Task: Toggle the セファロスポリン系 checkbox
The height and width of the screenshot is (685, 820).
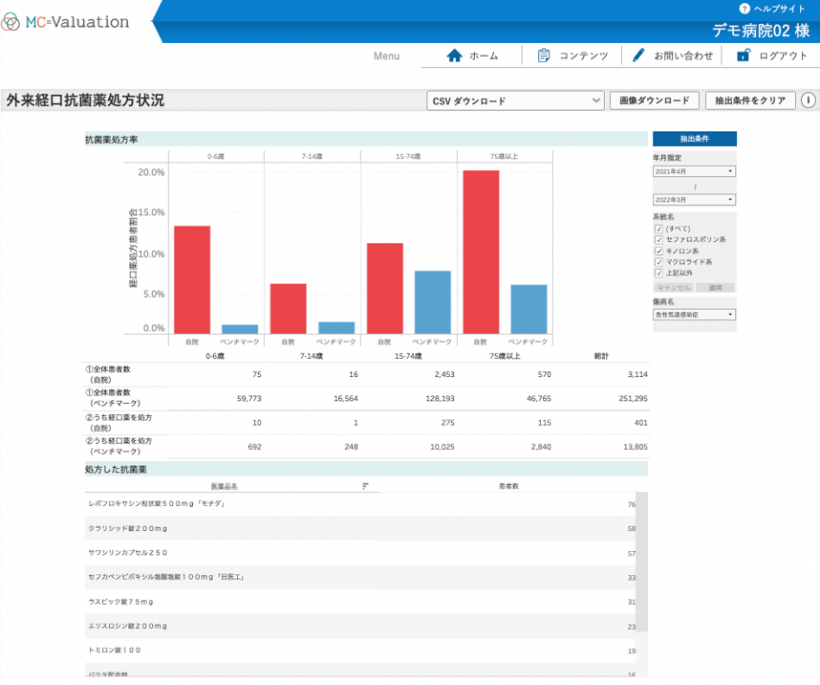Action: (x=658, y=239)
